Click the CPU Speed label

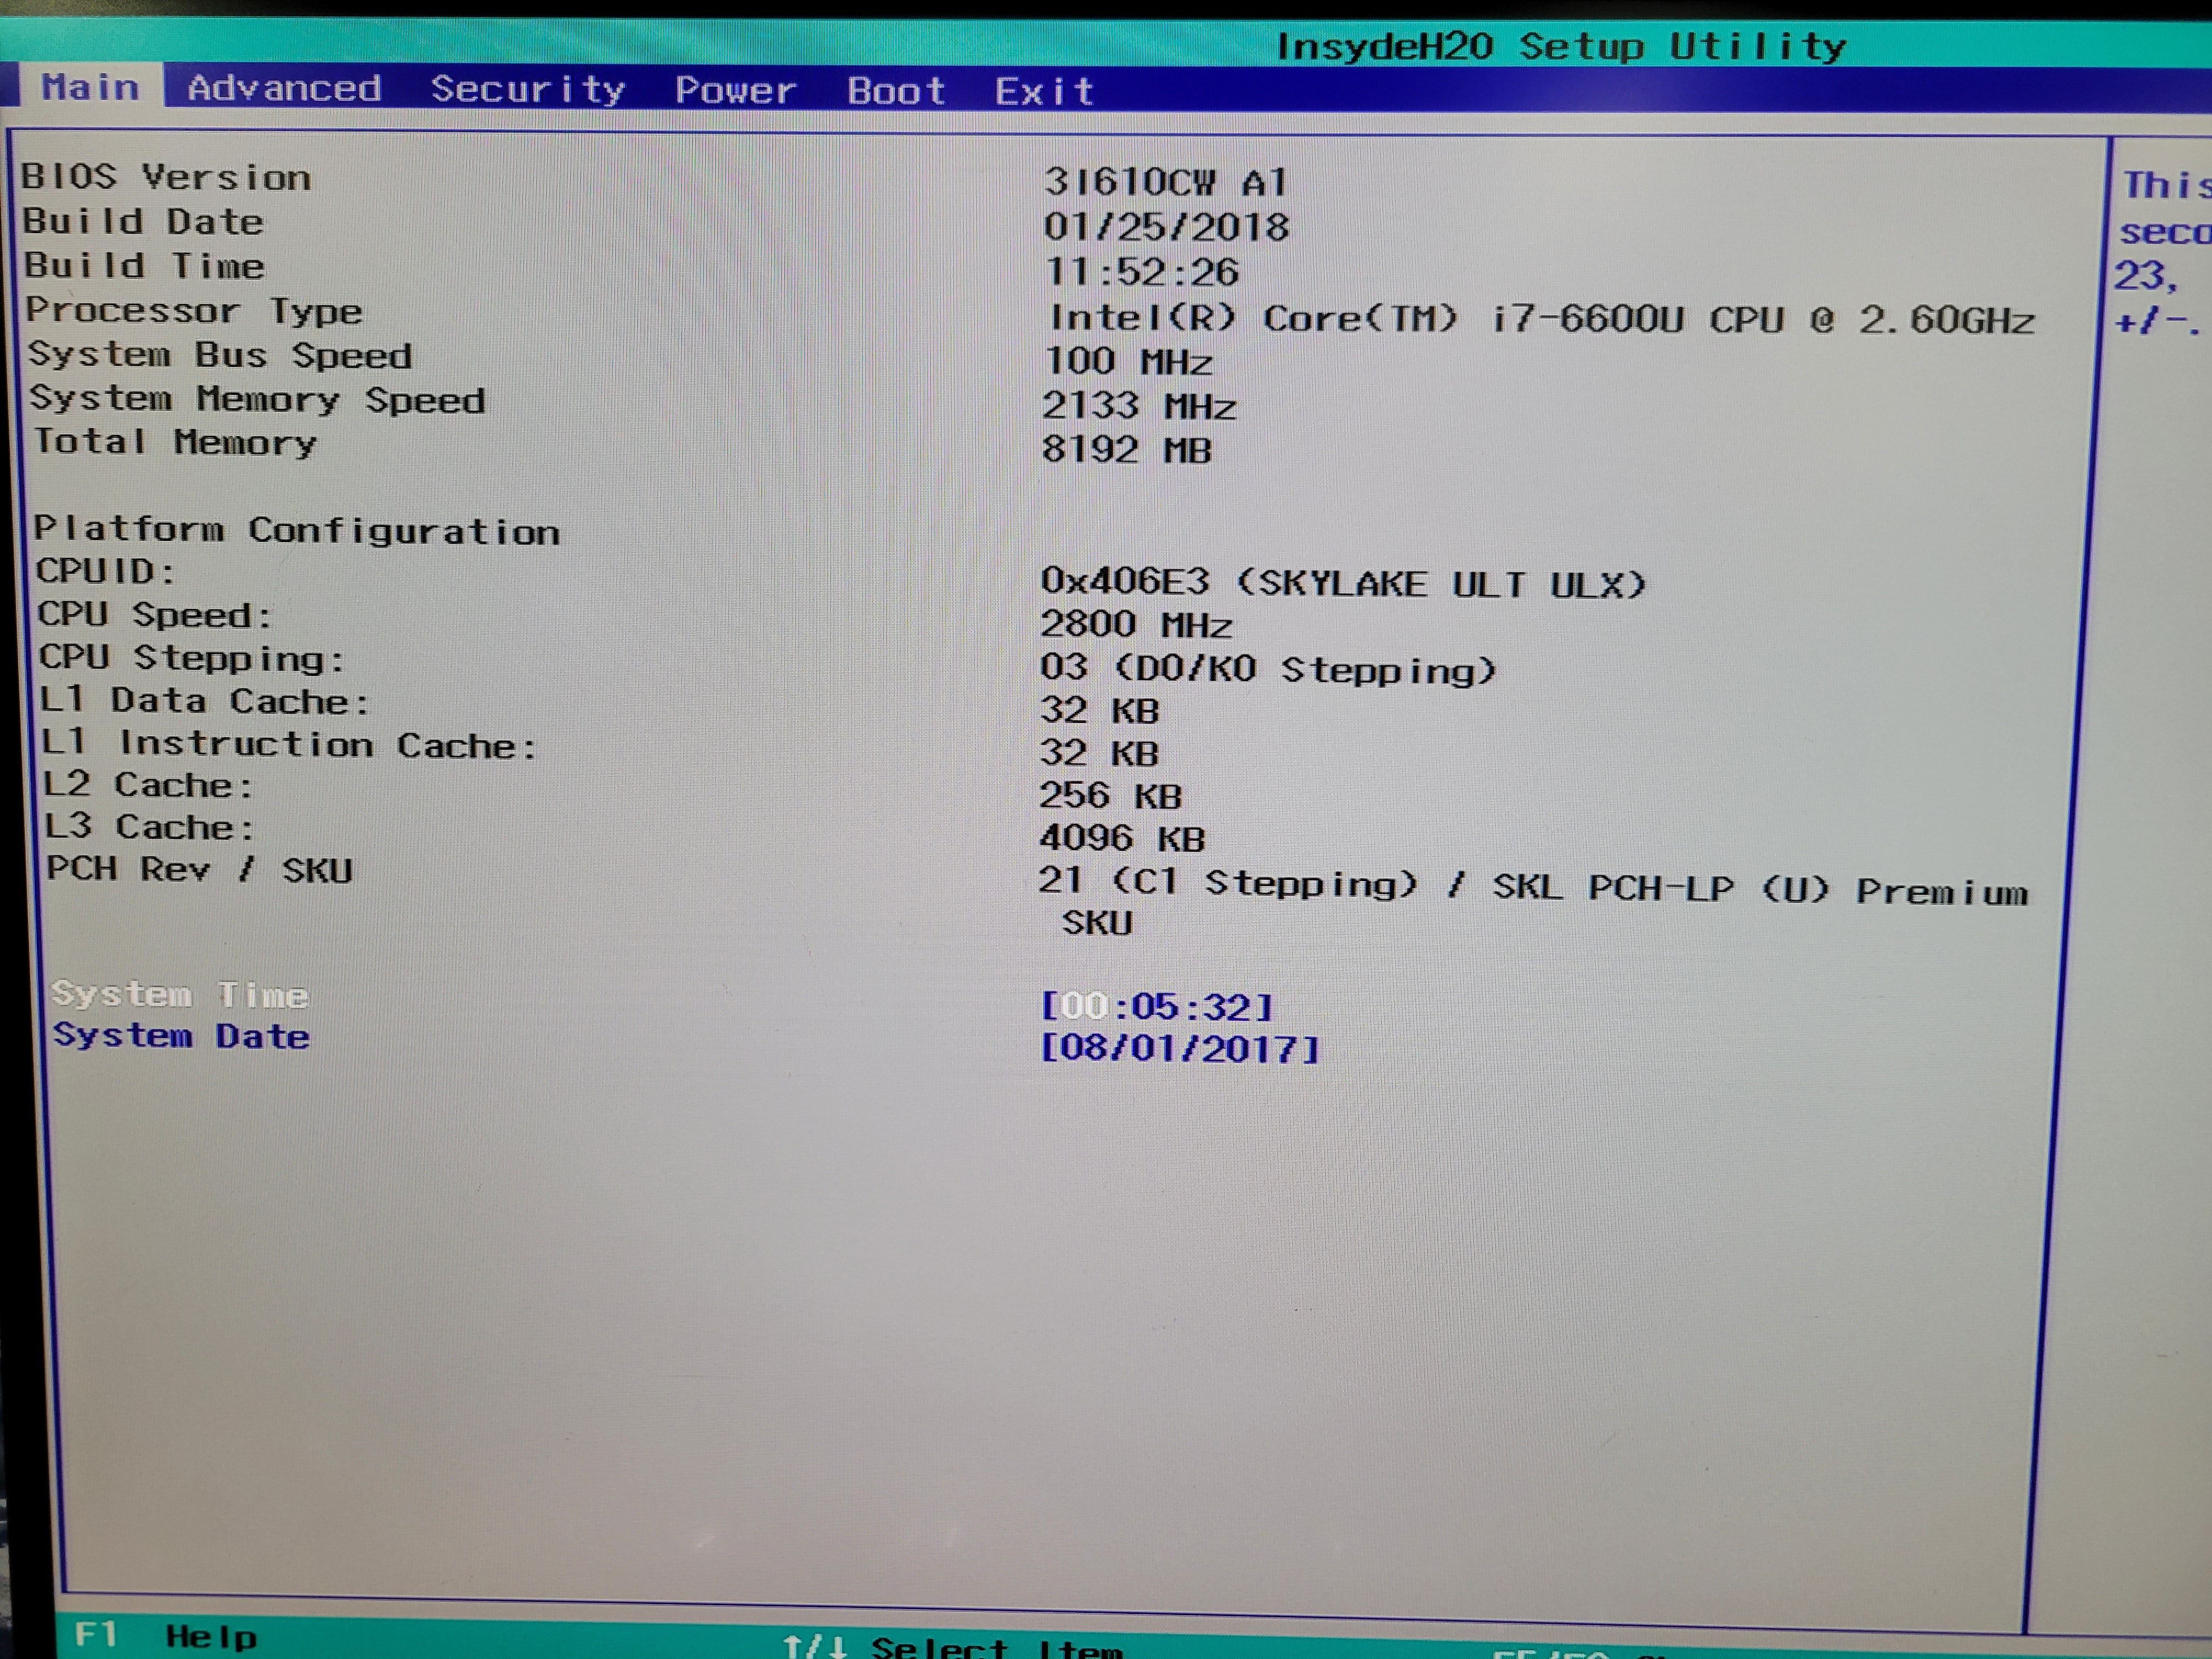(154, 614)
